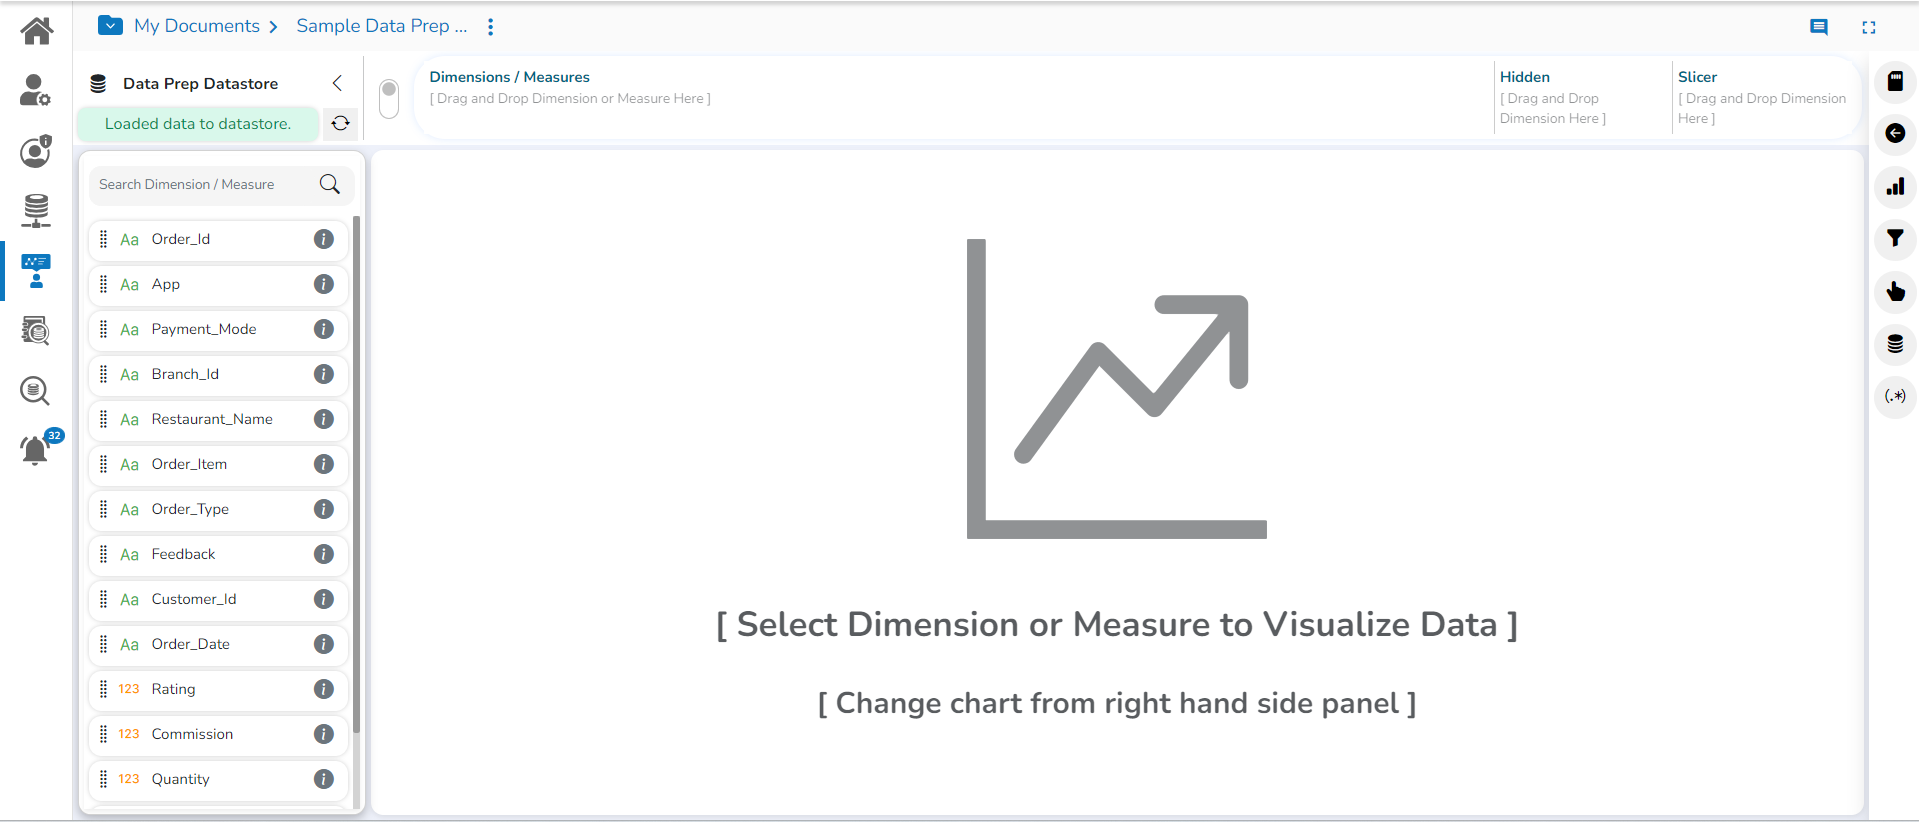Open Sample Data Prep breadcrumb link
The height and width of the screenshot is (822, 1919).
pyautogui.click(x=381, y=26)
